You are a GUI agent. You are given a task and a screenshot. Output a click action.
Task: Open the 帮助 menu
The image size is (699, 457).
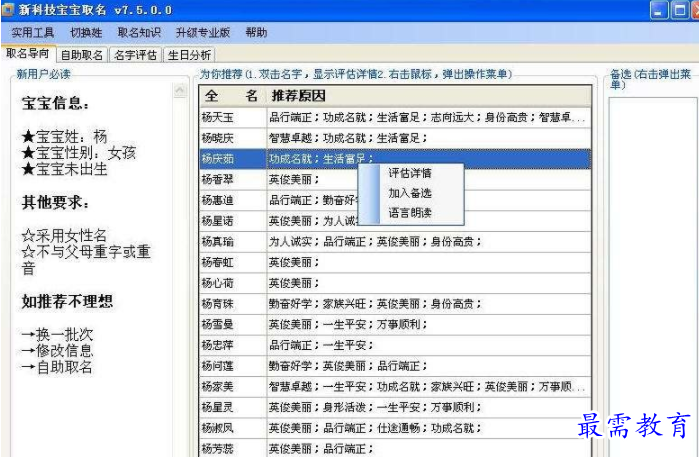[x=256, y=33]
